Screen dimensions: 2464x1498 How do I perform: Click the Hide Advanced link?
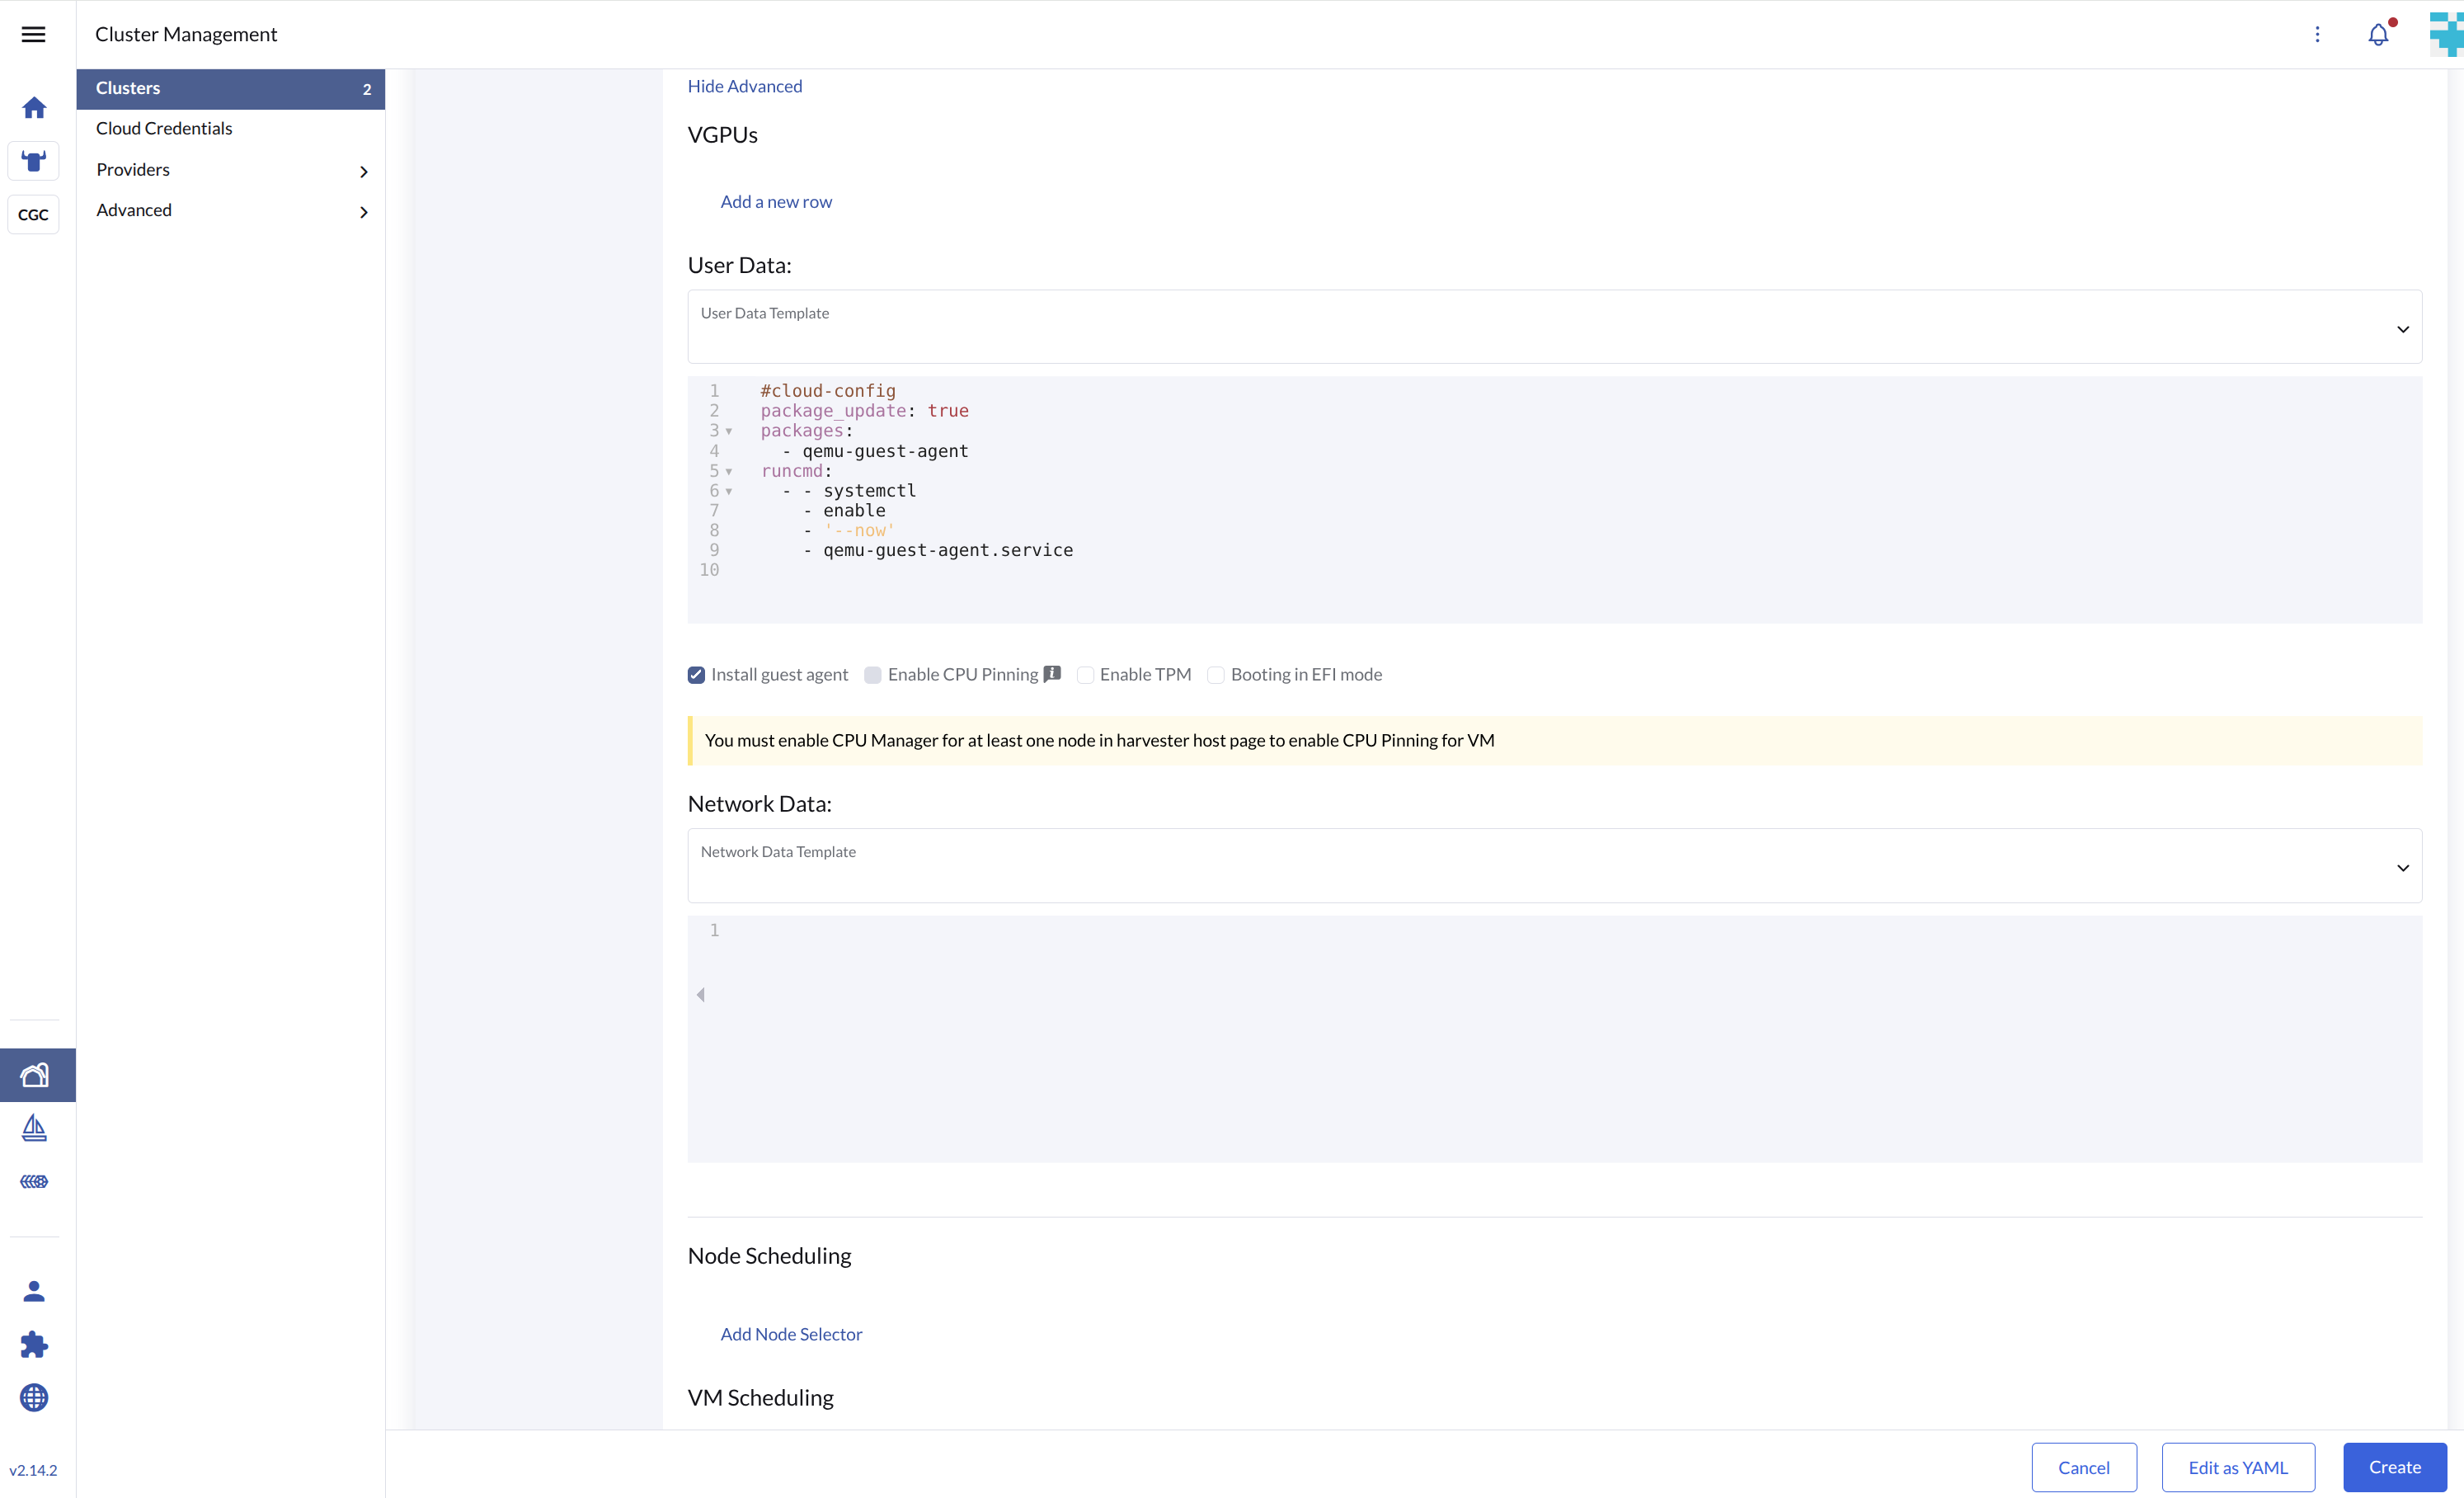coord(745,86)
